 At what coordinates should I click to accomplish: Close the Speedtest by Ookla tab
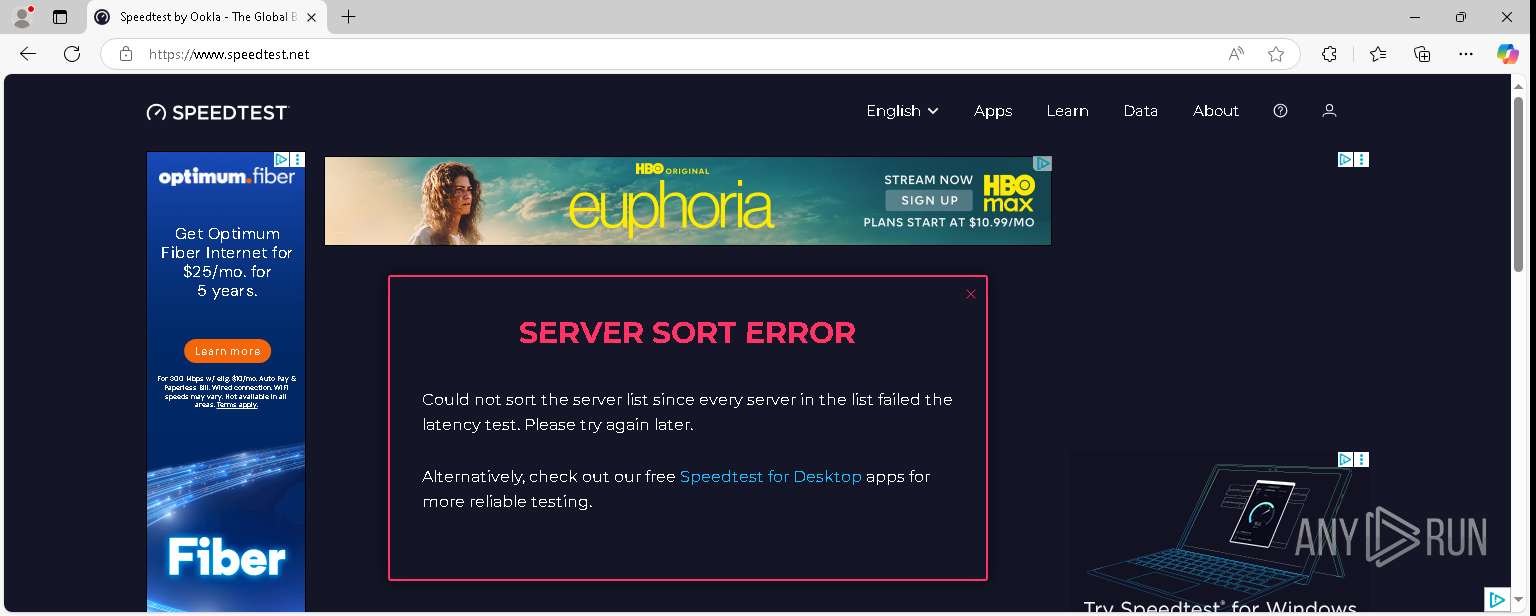pos(311,17)
